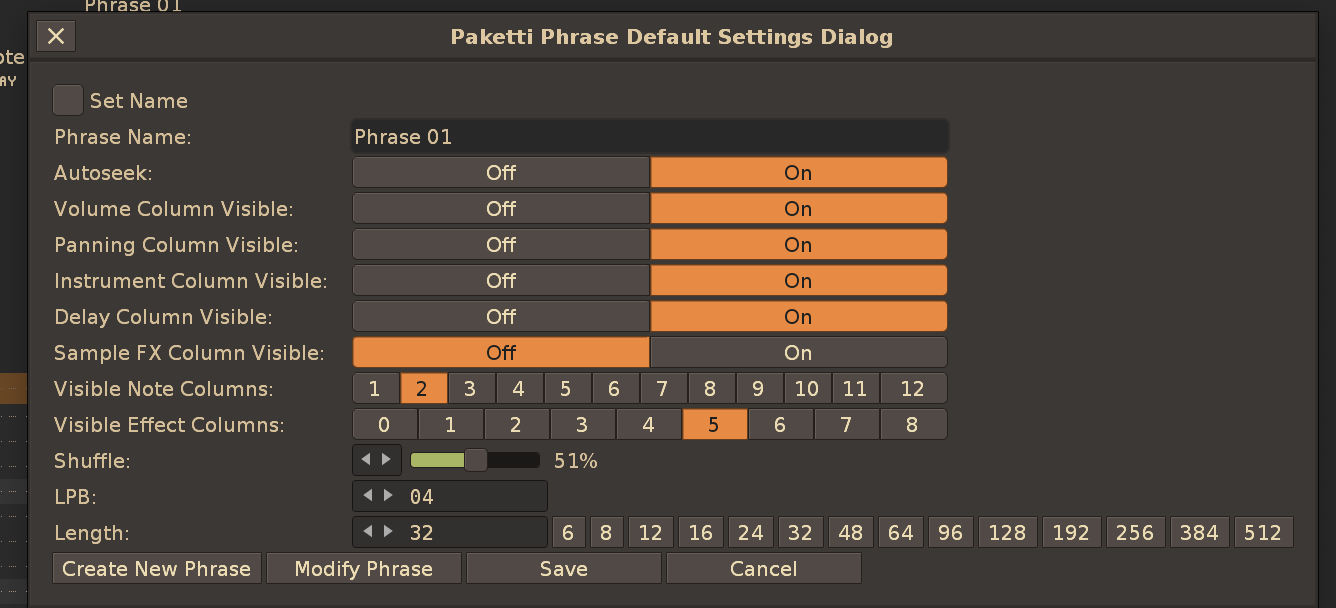The width and height of the screenshot is (1336, 608).
Task: Choose length preset 128
Action: [x=1007, y=532]
